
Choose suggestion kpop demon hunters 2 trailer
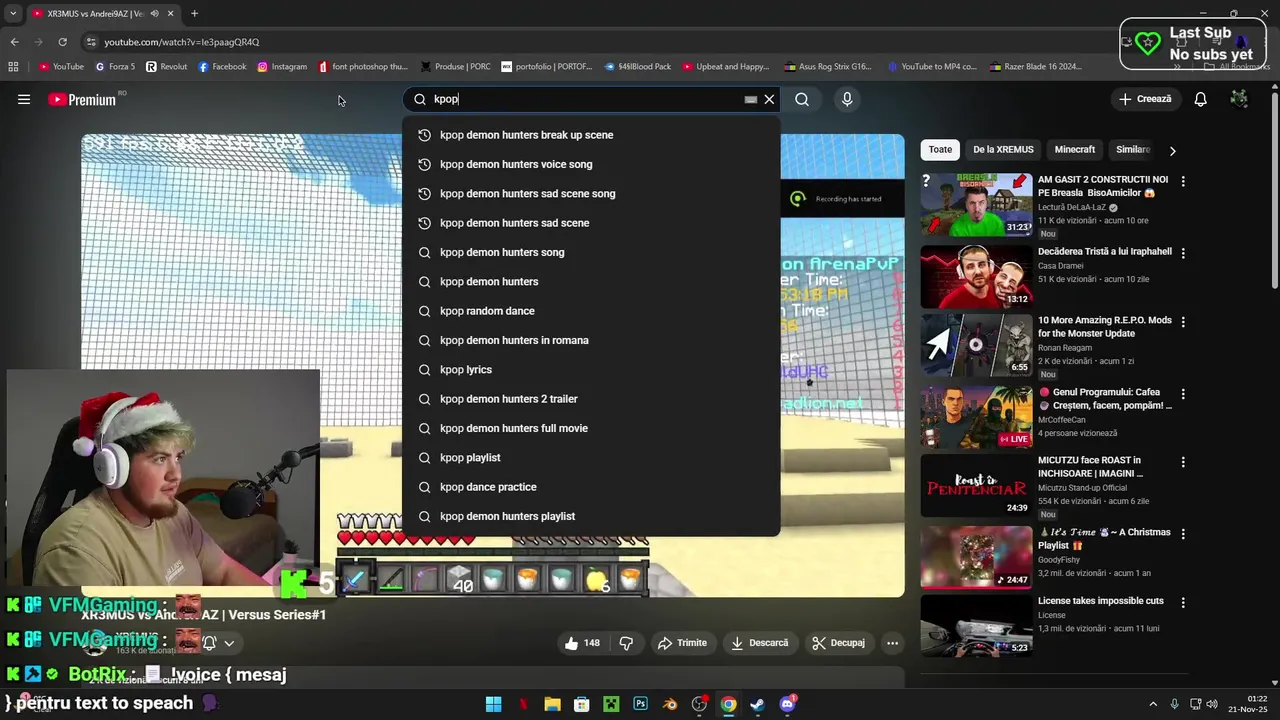(591, 399)
